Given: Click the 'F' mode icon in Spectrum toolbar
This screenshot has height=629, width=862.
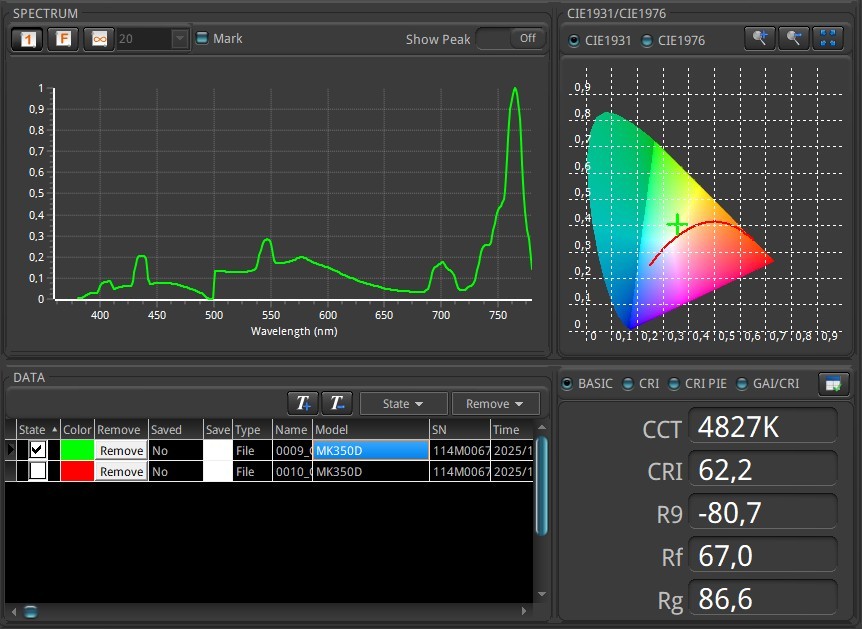Looking at the screenshot, I should point(64,39).
